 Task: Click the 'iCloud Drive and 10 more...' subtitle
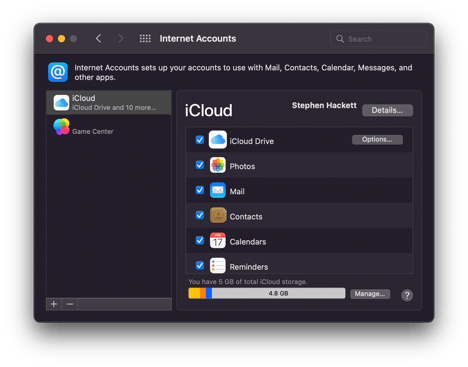click(114, 108)
